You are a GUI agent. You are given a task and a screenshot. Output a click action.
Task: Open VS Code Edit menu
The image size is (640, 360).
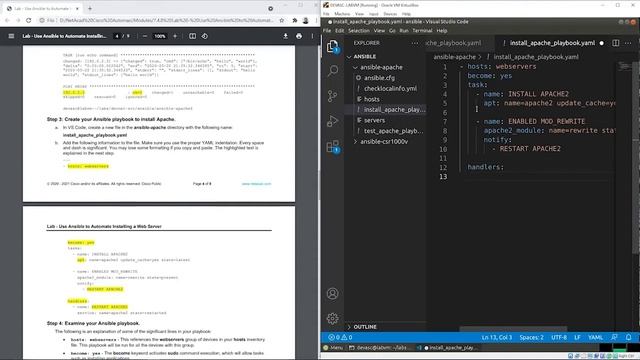click(x=340, y=30)
